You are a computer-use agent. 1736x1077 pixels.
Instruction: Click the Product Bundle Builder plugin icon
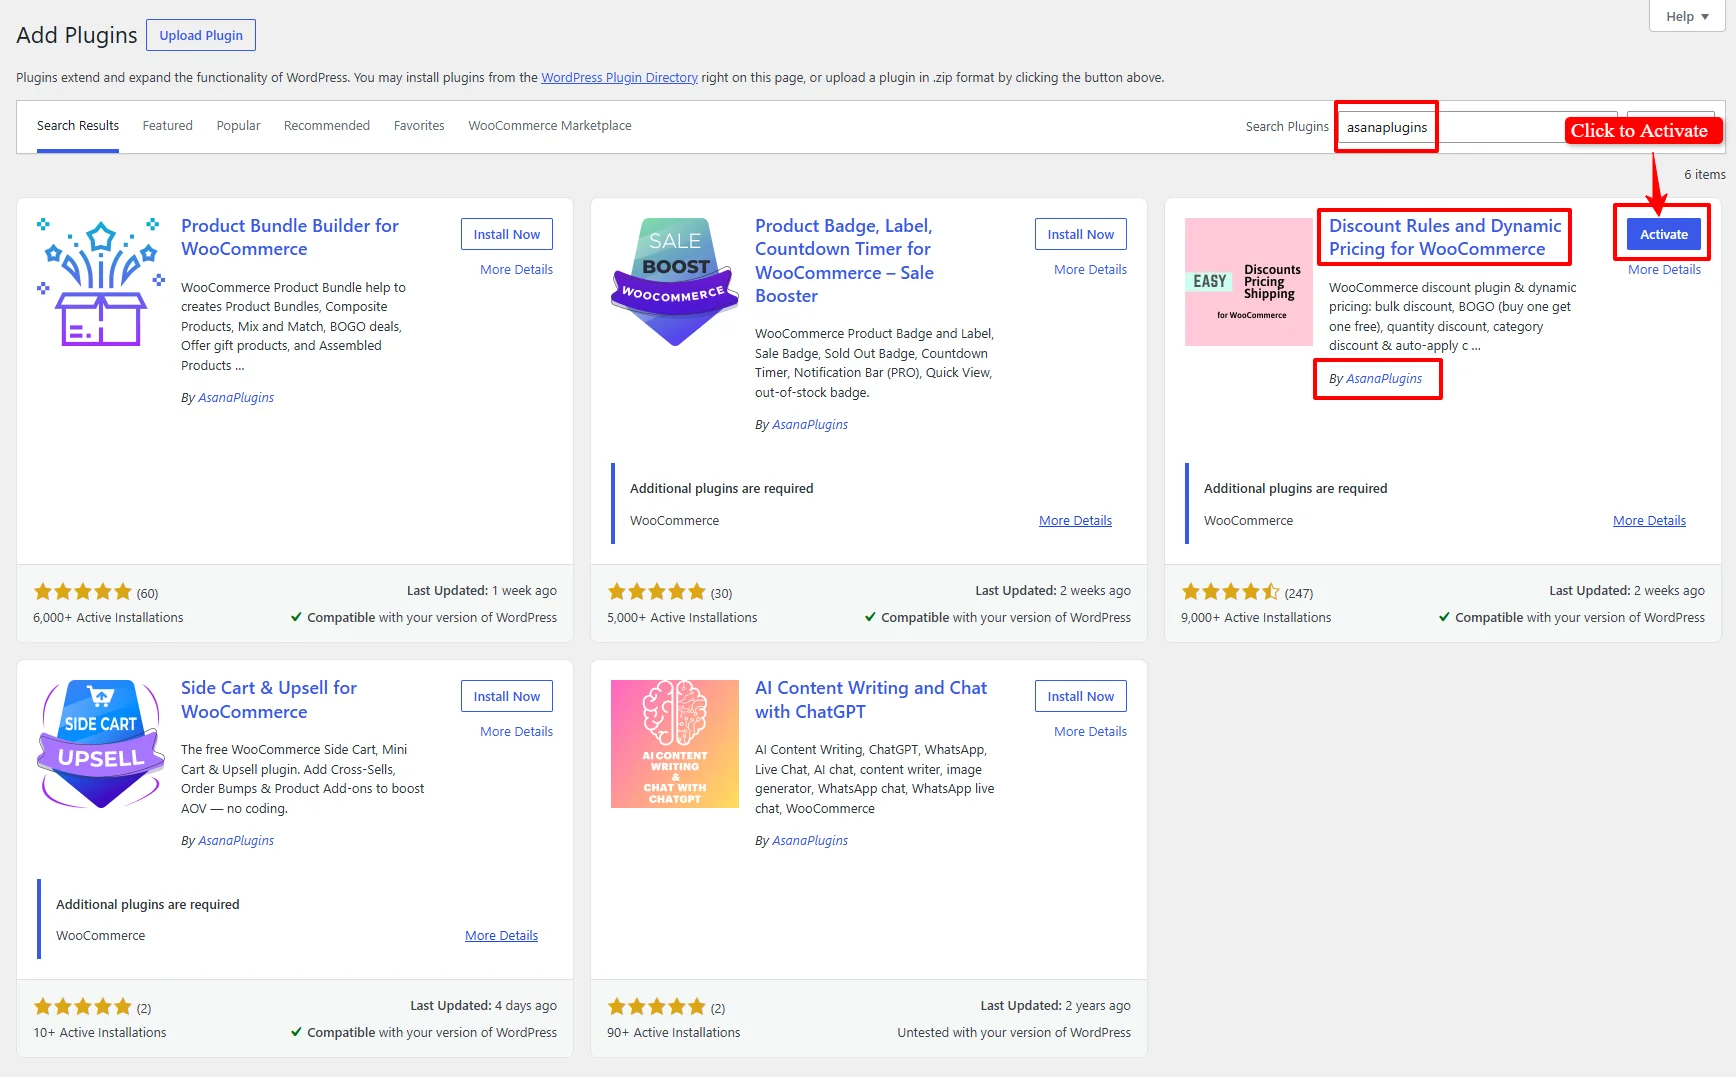101,282
